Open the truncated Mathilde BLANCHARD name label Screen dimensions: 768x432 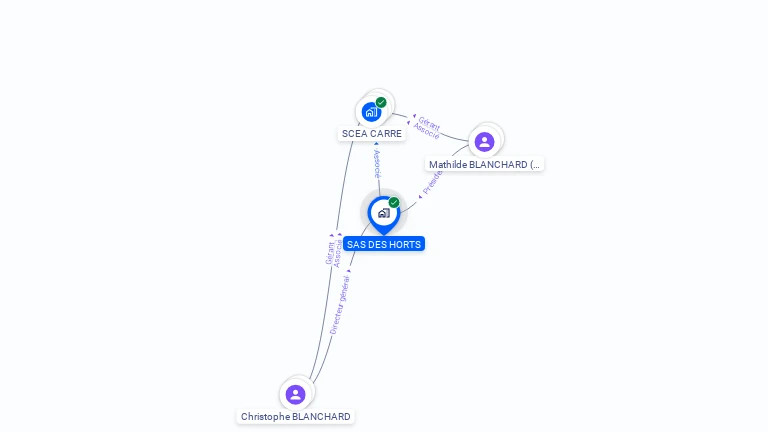click(484, 165)
